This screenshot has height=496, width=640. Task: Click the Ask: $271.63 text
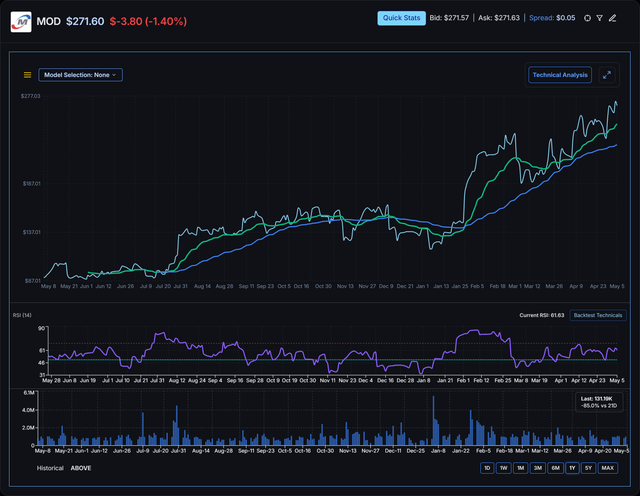[499, 18]
